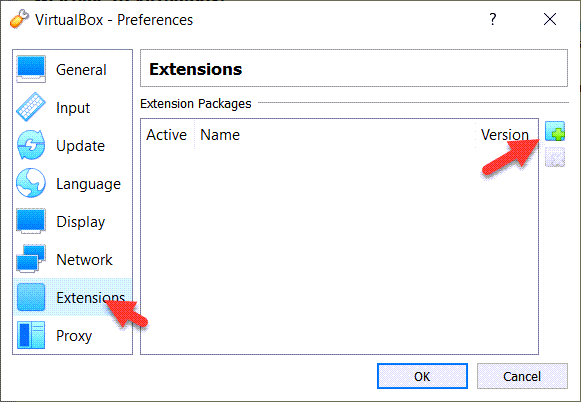Discard changes with the Cancel button
The width and height of the screenshot is (581, 402).
[x=522, y=376]
